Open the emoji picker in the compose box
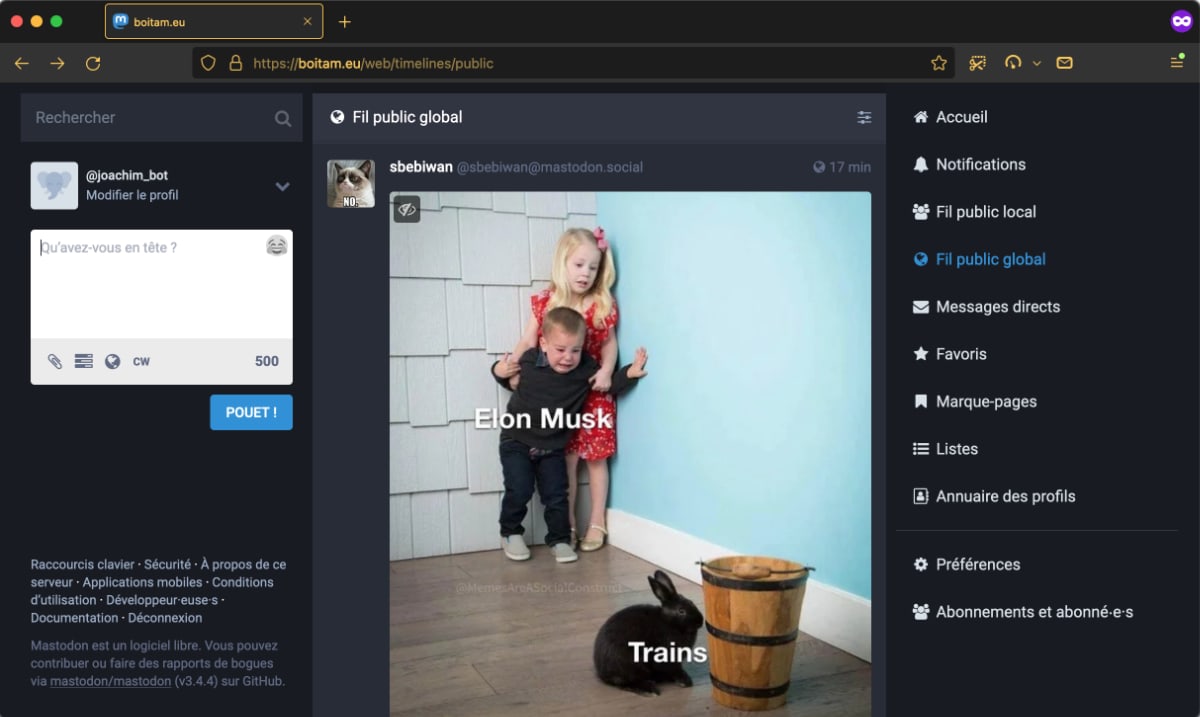 pyautogui.click(x=275, y=246)
